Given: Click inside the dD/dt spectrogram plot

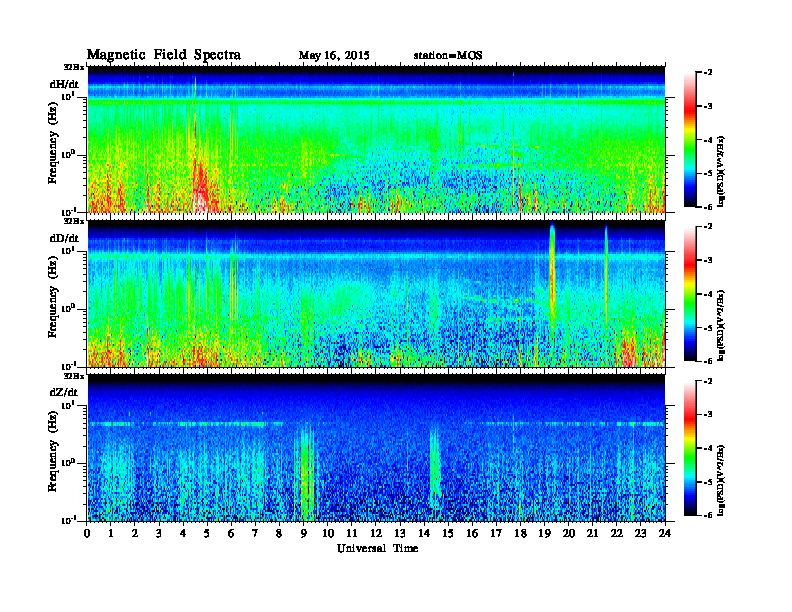Looking at the screenshot, I should click(x=376, y=294).
